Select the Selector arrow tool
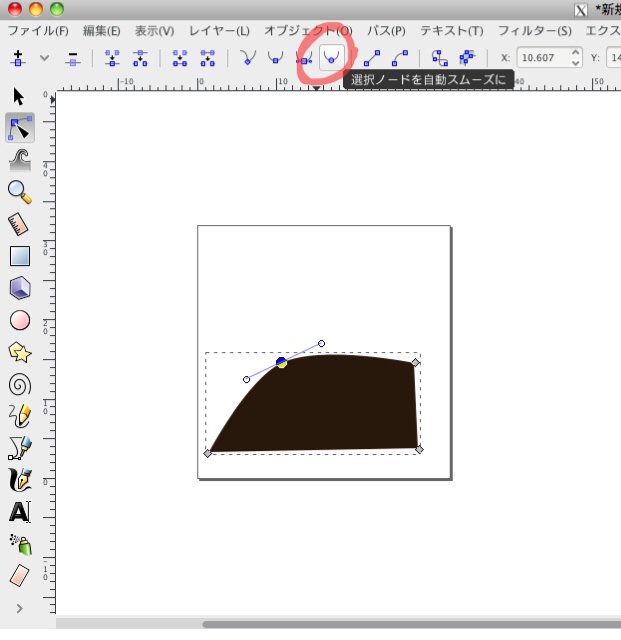The width and height of the screenshot is (621, 640). click(x=19, y=96)
